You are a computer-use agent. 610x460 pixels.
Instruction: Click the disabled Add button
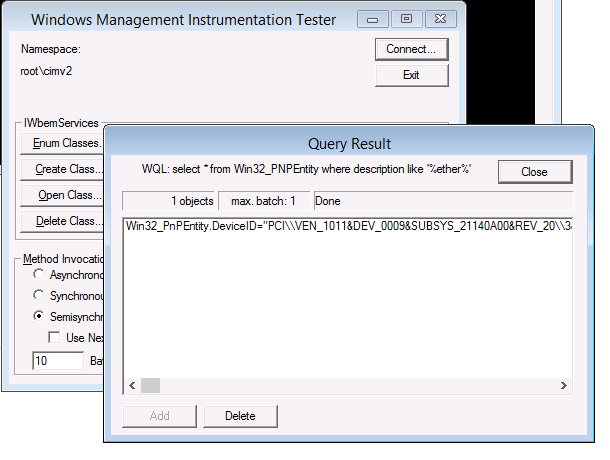coord(160,416)
